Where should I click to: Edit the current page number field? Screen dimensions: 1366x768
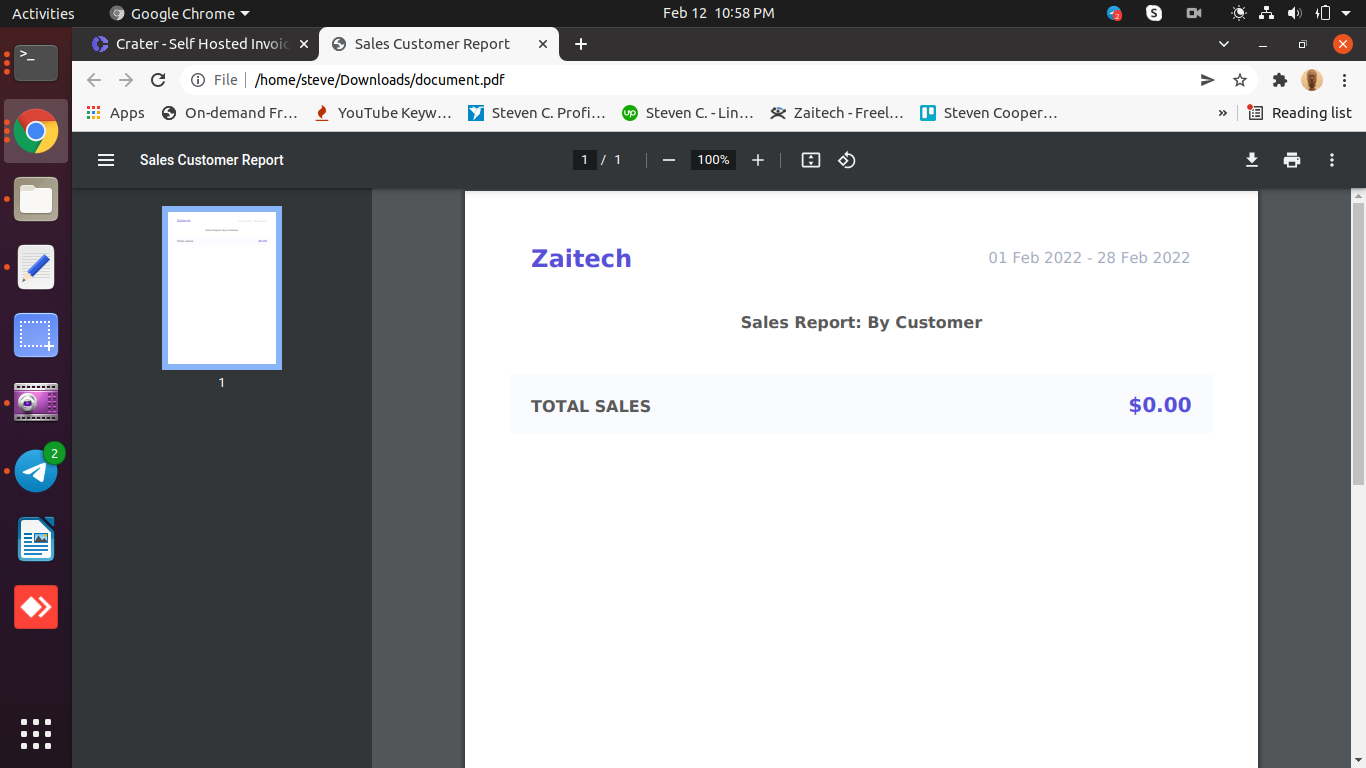[585, 160]
